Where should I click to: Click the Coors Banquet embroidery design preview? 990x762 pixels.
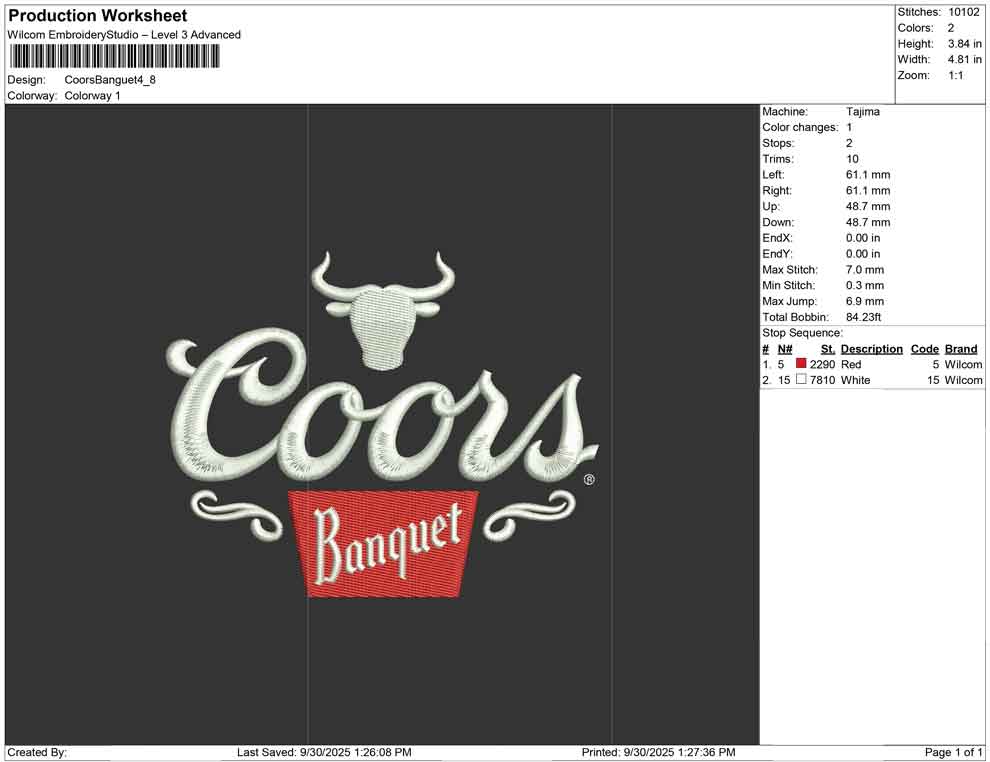tap(383, 425)
